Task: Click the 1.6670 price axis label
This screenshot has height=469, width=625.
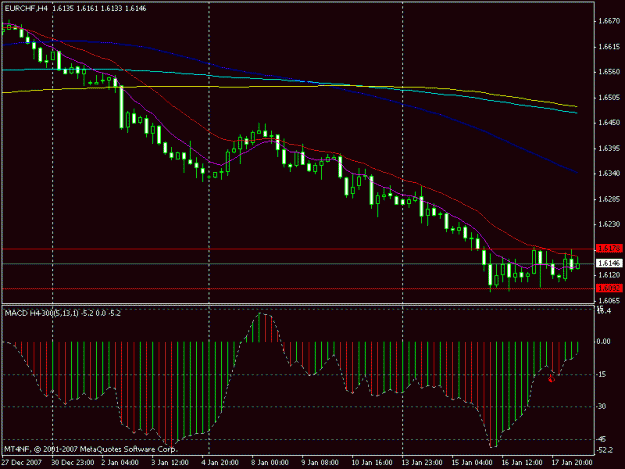Action: pos(609,21)
